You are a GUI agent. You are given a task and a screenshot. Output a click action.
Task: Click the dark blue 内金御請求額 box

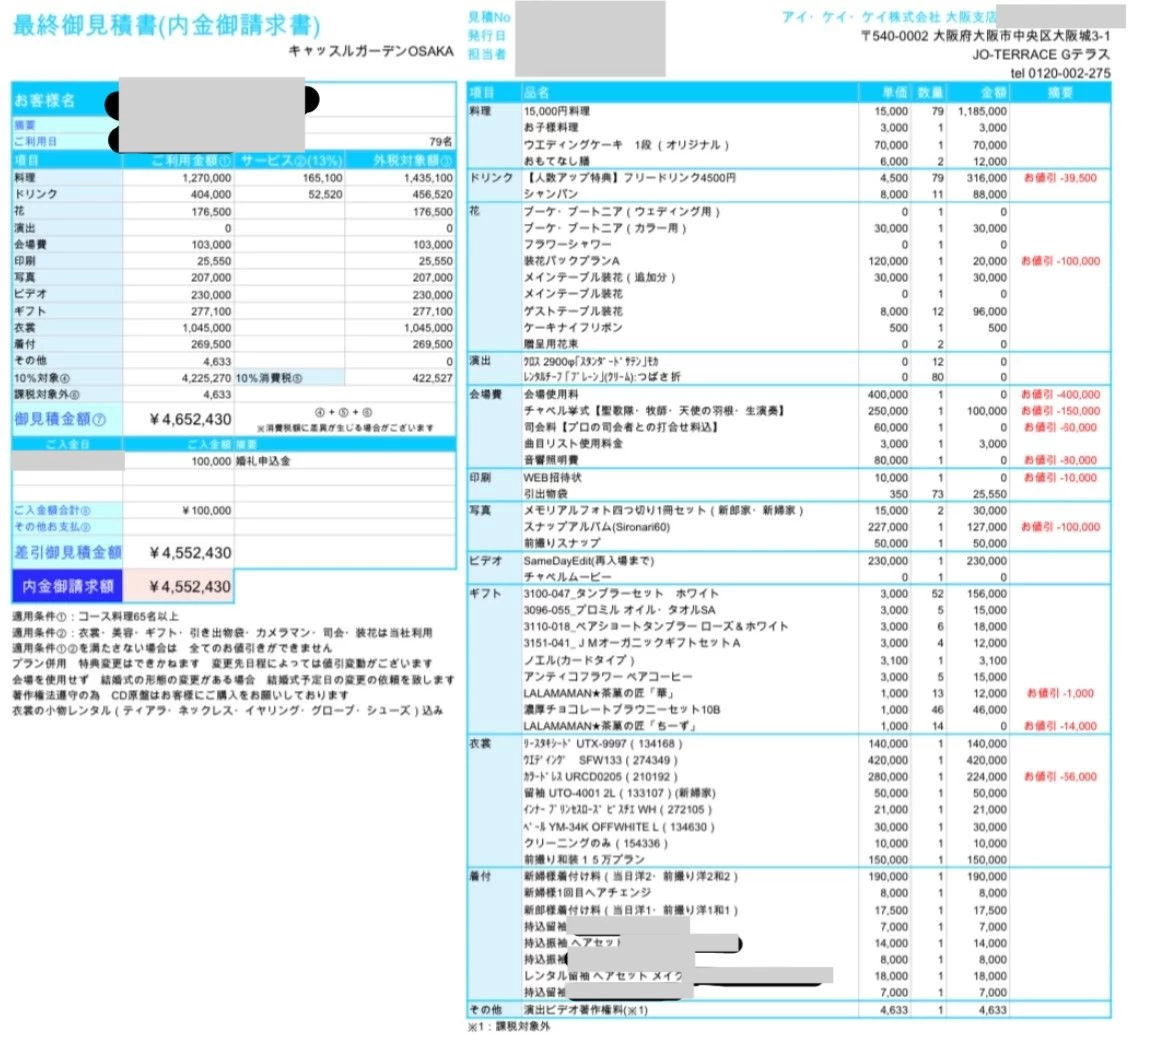coord(68,586)
